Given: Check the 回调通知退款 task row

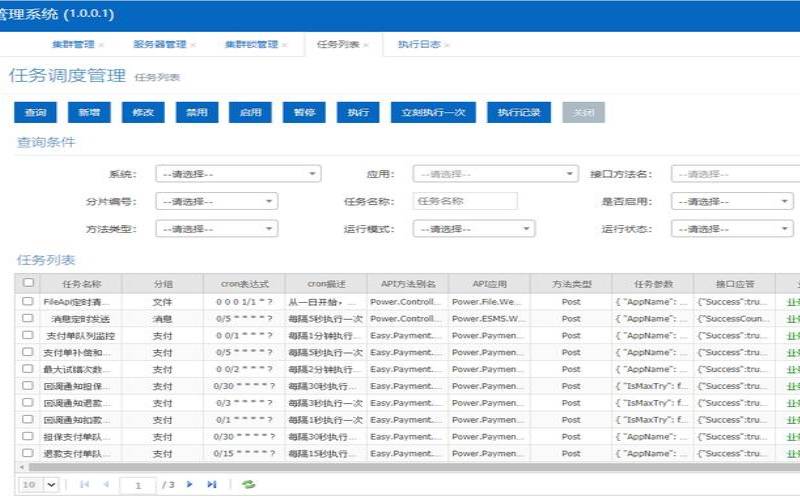Looking at the screenshot, I should (28, 403).
